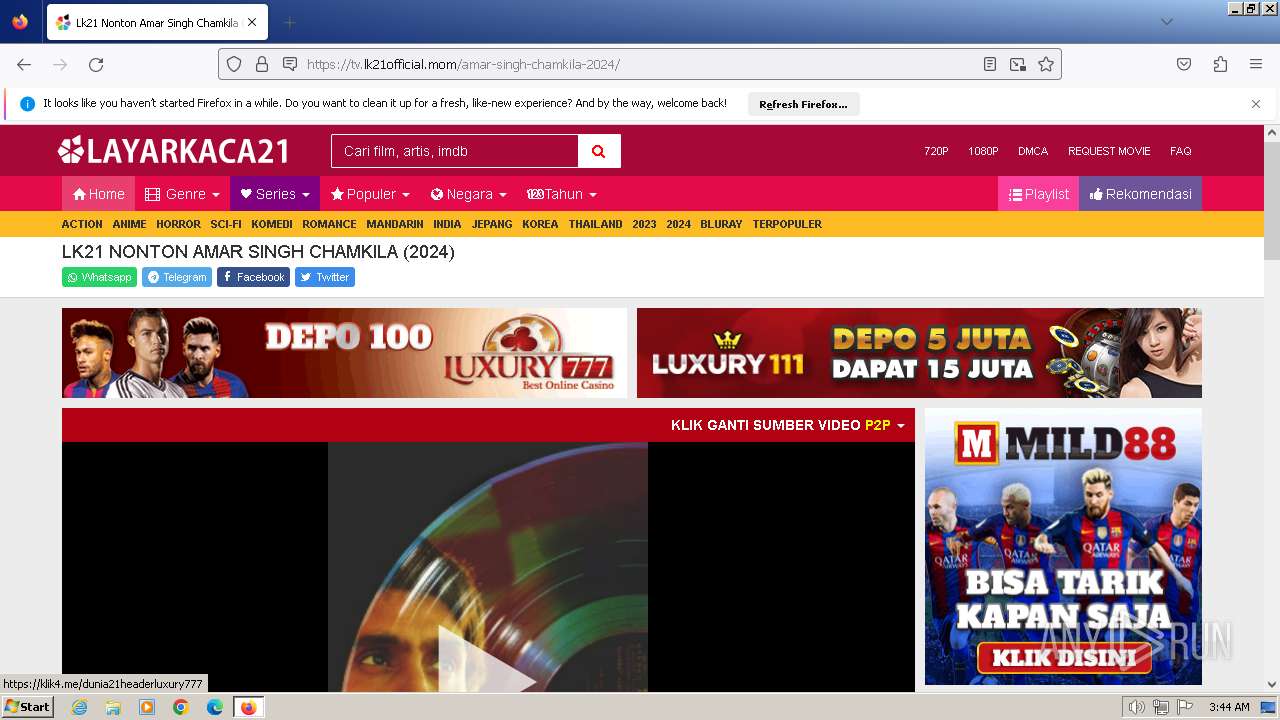The width and height of the screenshot is (1280, 720).
Task: Expand the list all tabs chevron
Action: tap(1167, 22)
